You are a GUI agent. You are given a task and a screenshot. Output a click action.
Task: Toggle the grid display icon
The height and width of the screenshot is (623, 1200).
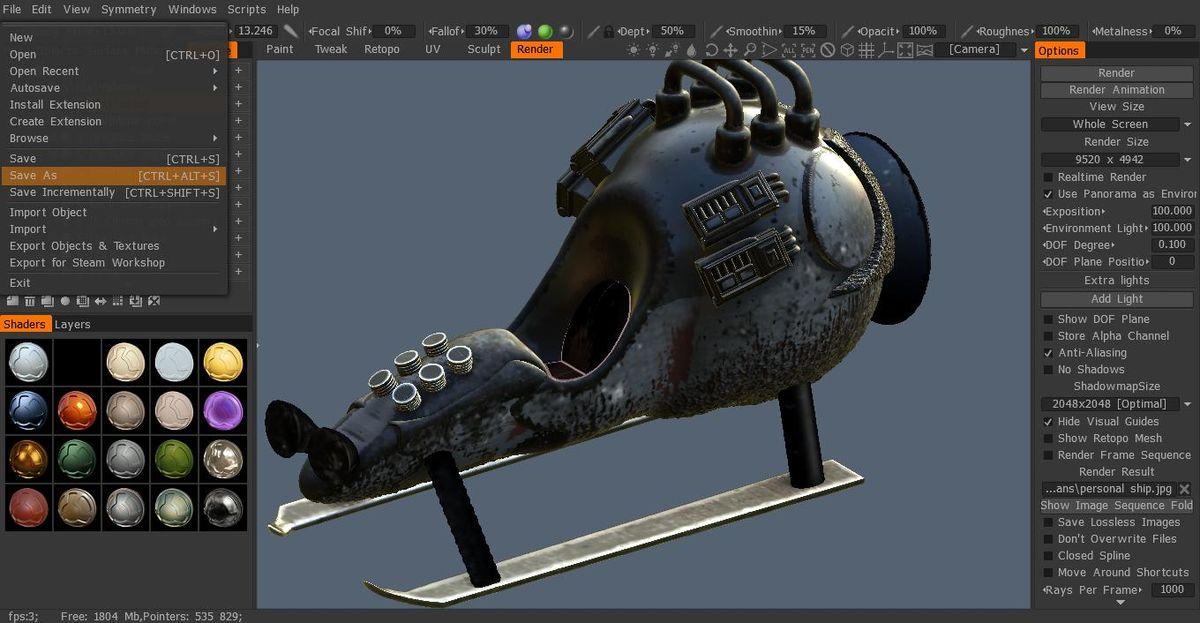point(866,50)
